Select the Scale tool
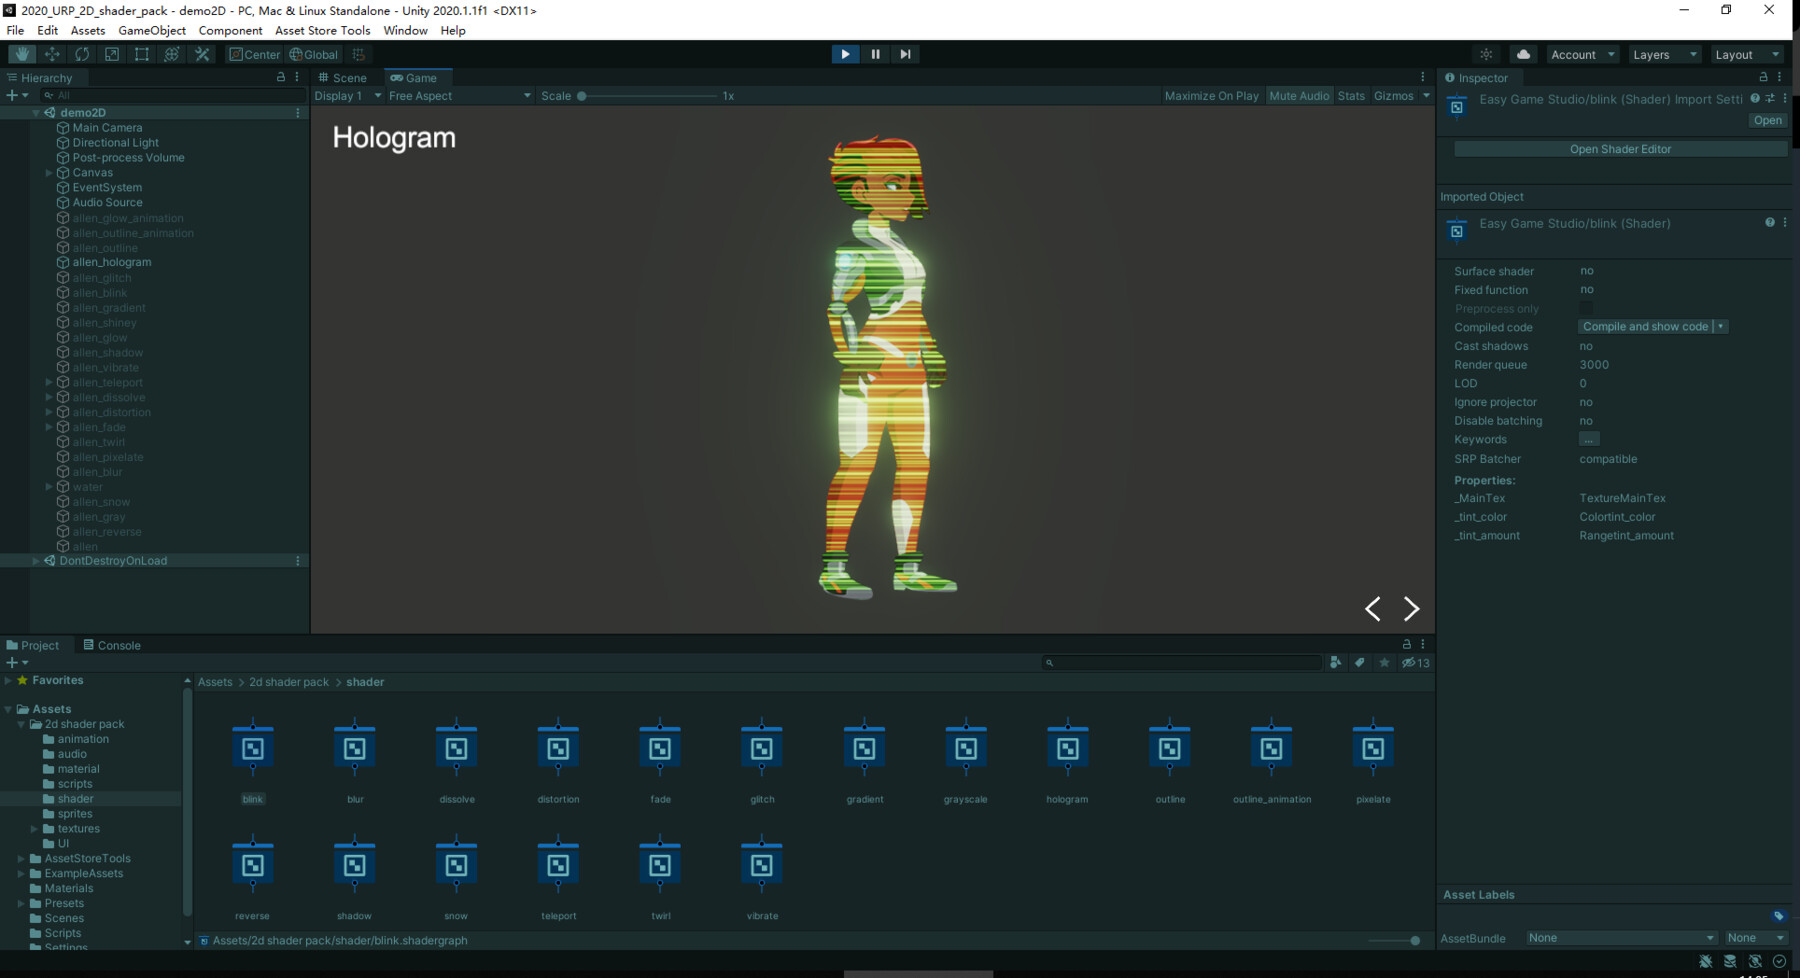 coord(112,54)
